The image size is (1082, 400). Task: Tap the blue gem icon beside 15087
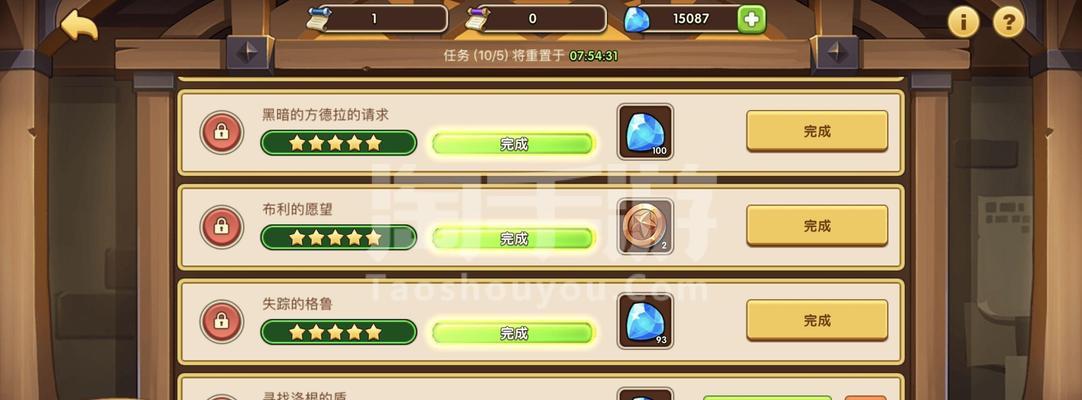coord(636,19)
